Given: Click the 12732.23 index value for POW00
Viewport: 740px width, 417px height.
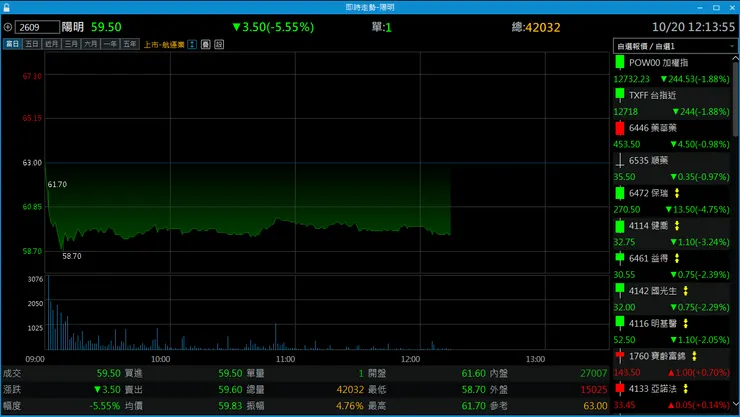Looking at the screenshot, I should (x=631, y=79).
